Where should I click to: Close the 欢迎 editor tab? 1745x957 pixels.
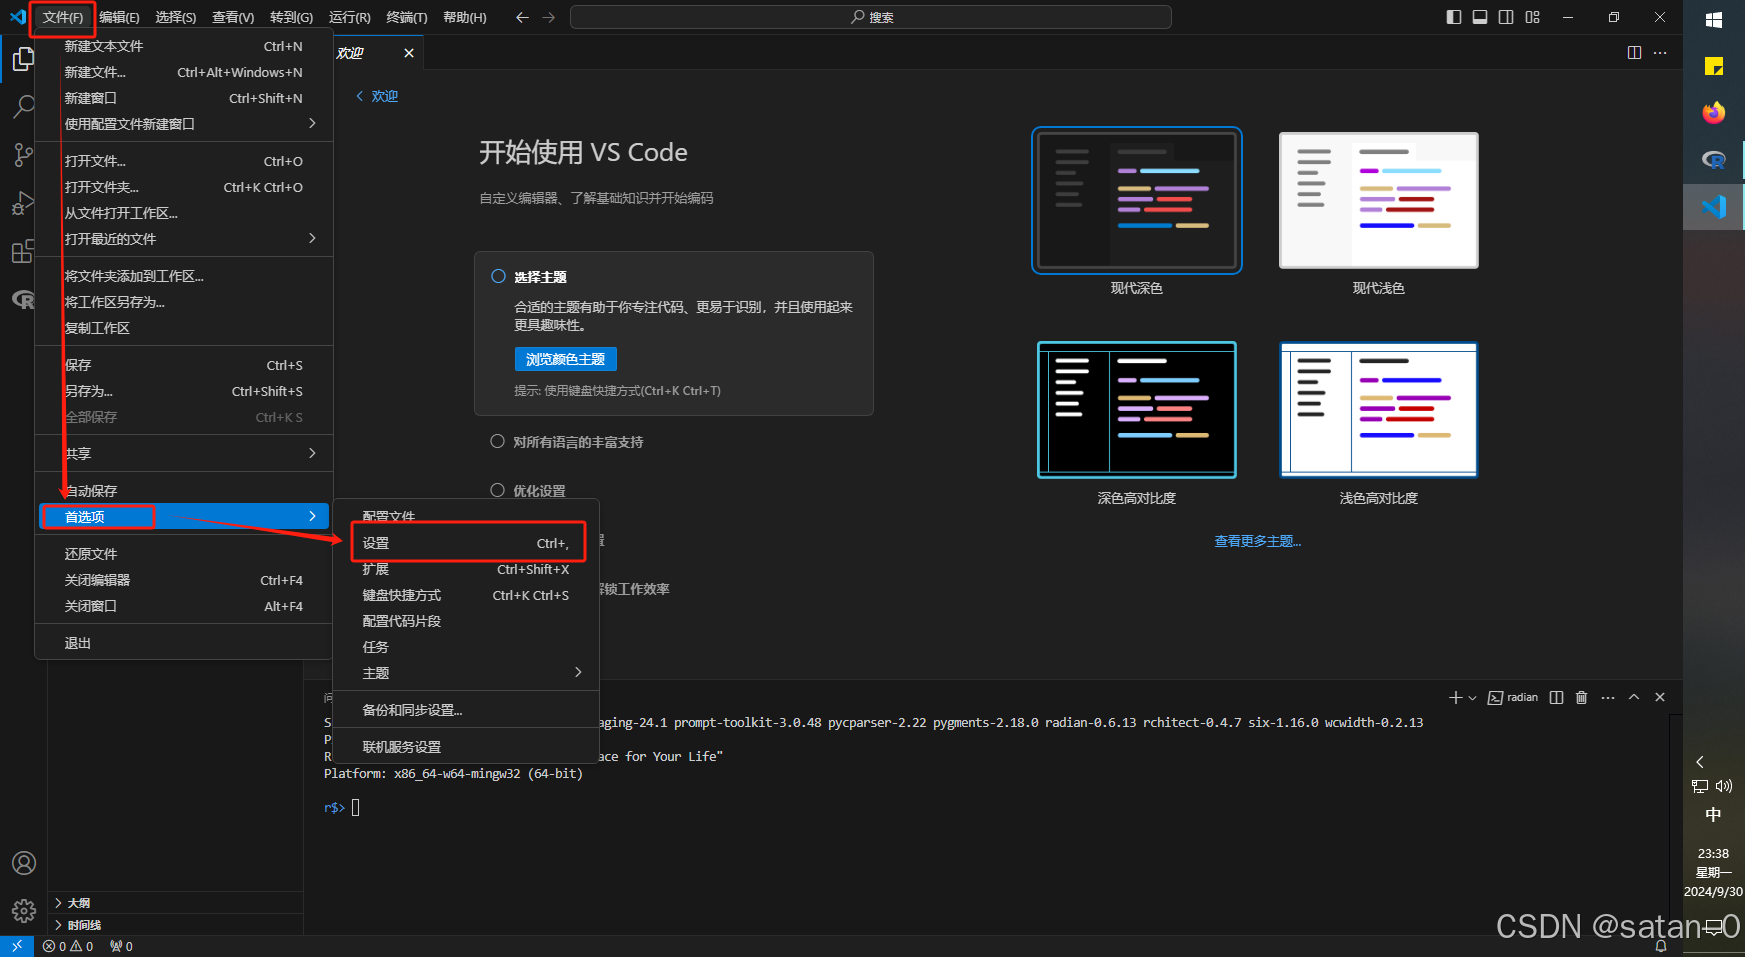[x=409, y=53]
